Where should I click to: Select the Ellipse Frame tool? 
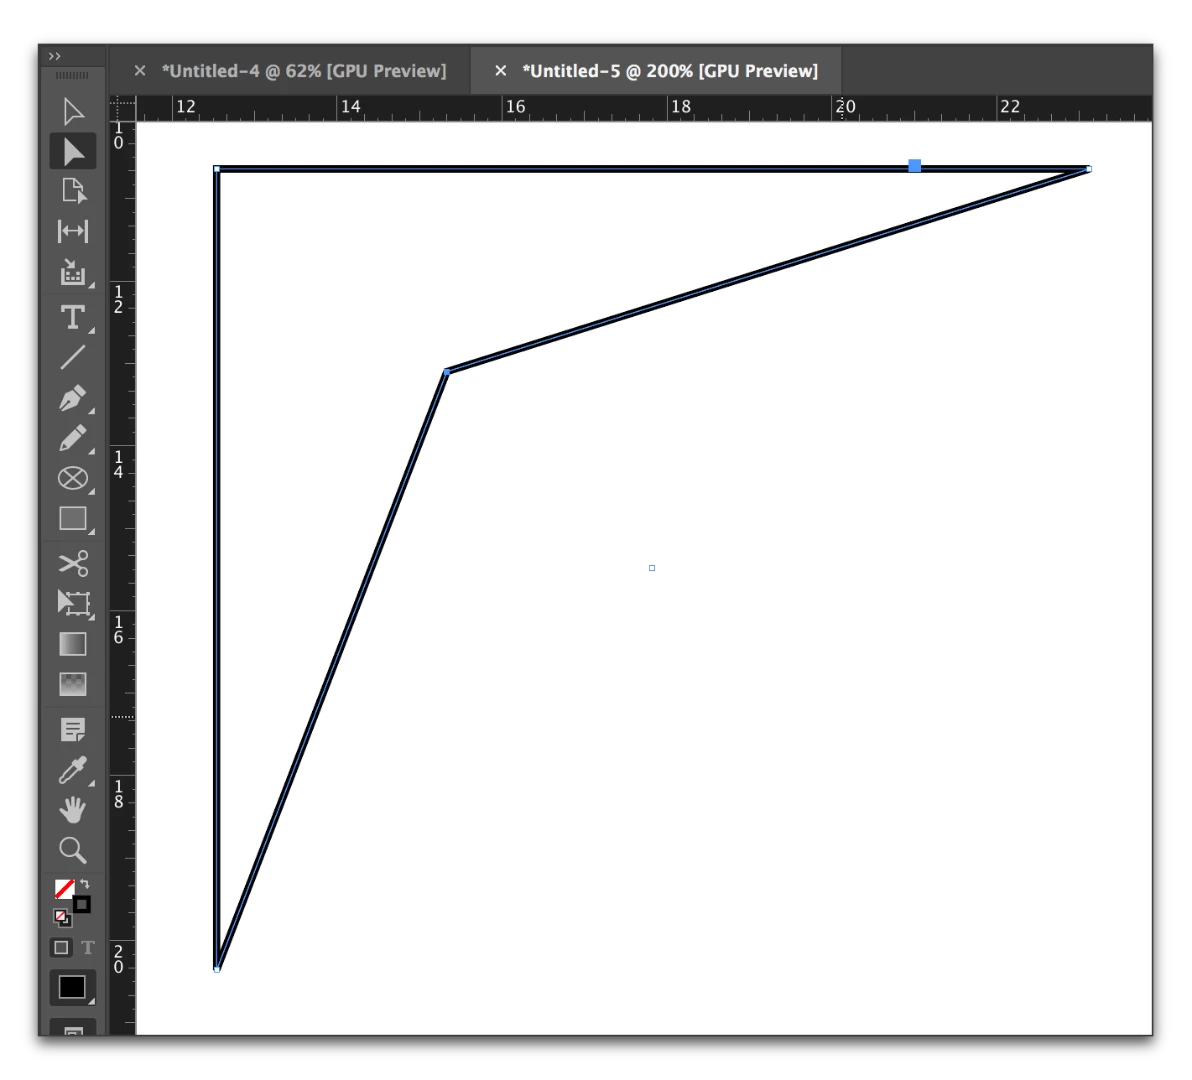(x=73, y=479)
